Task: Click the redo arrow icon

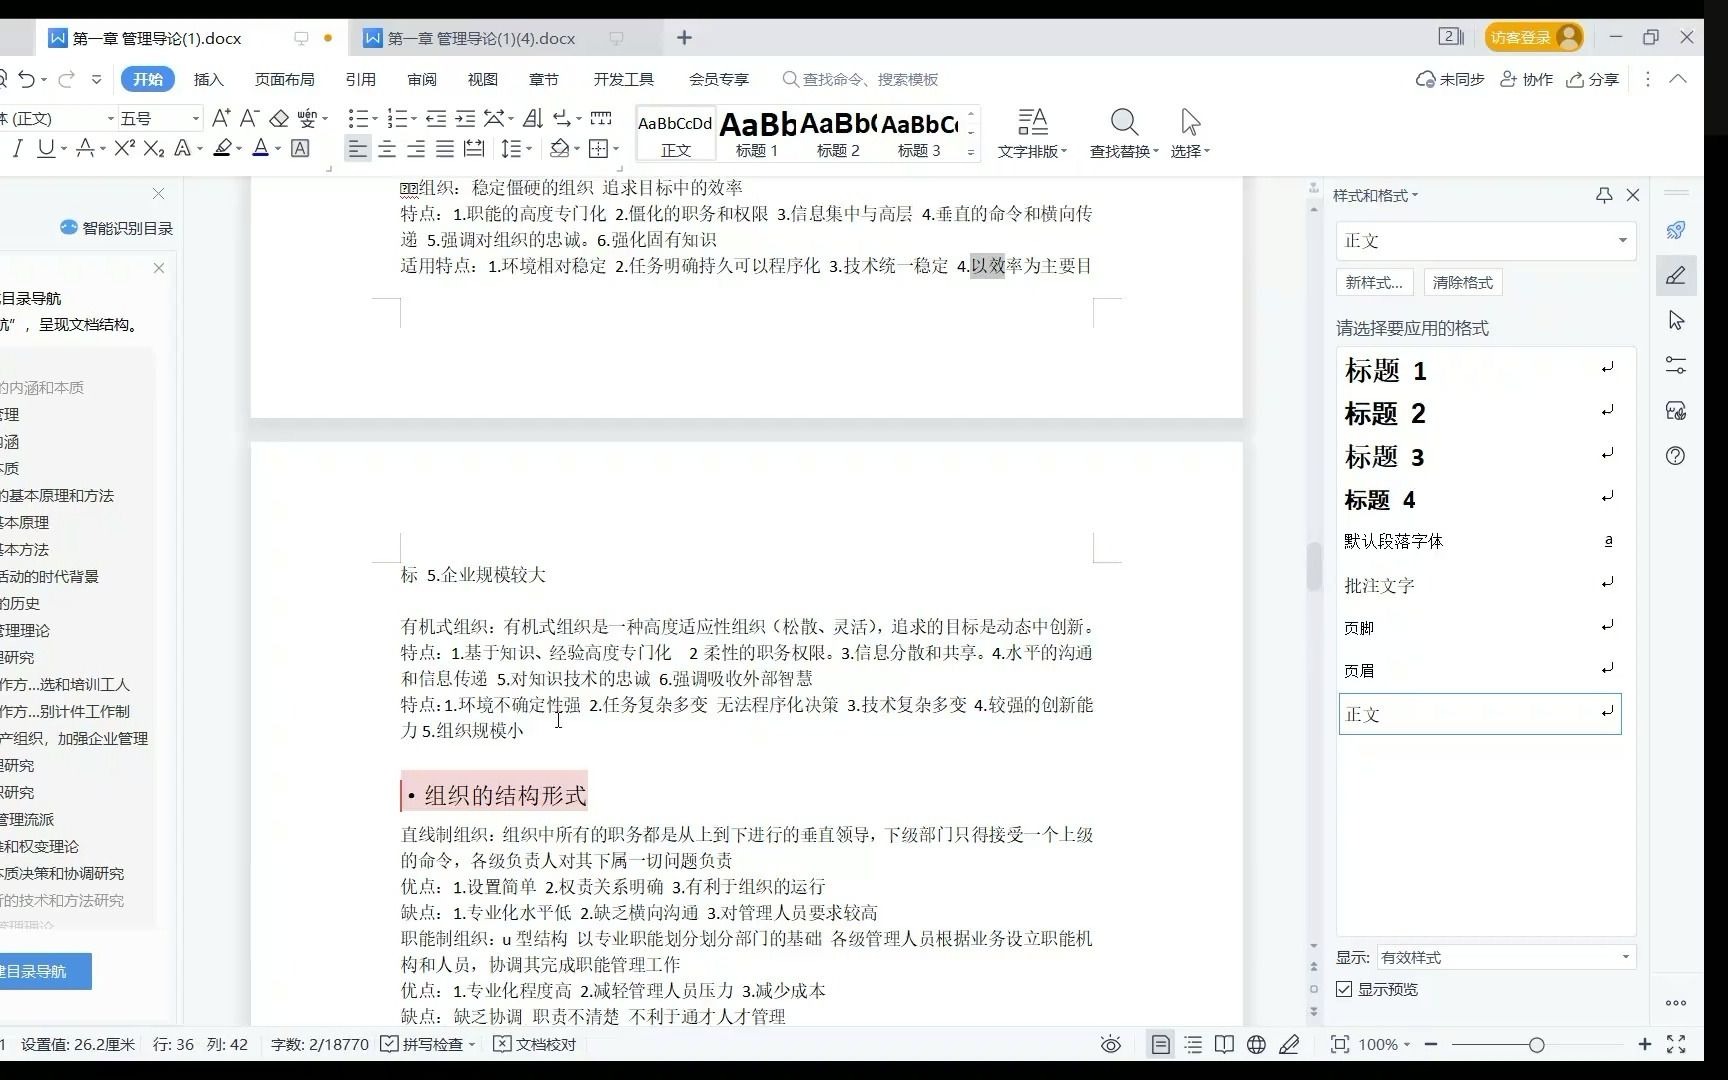Action: [66, 79]
